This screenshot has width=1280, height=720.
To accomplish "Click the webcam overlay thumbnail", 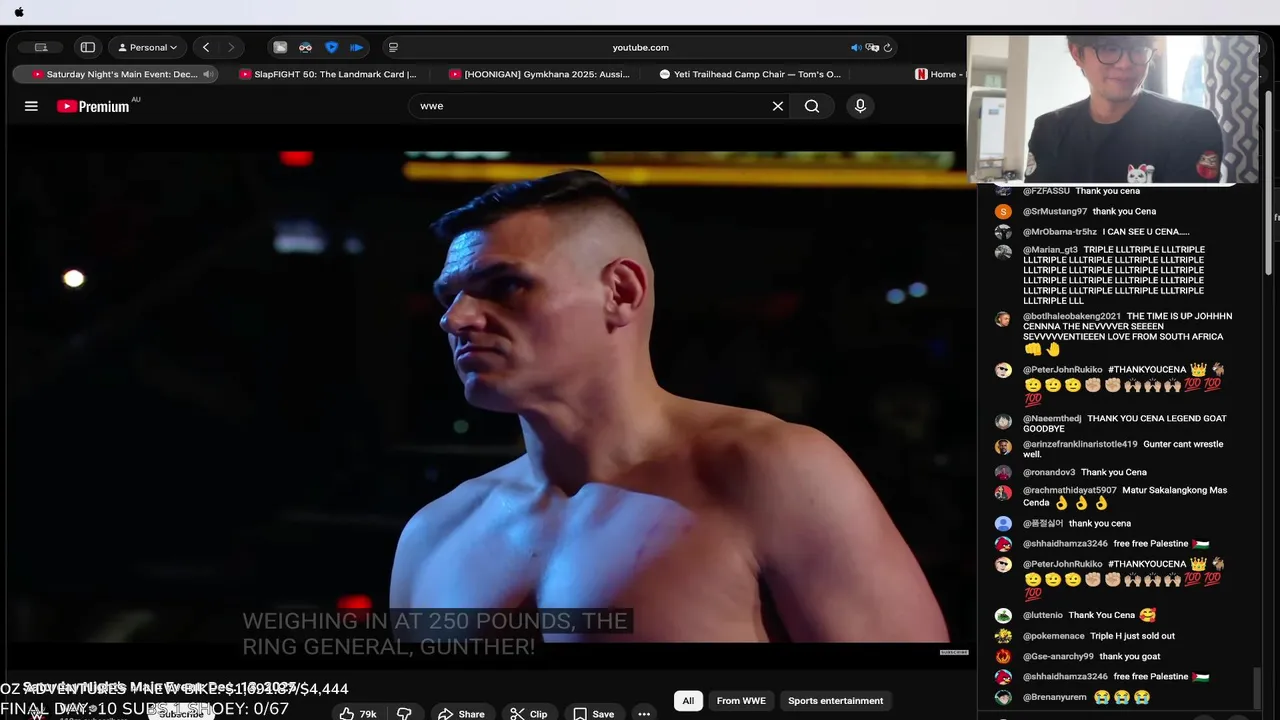I will click(1112, 109).
